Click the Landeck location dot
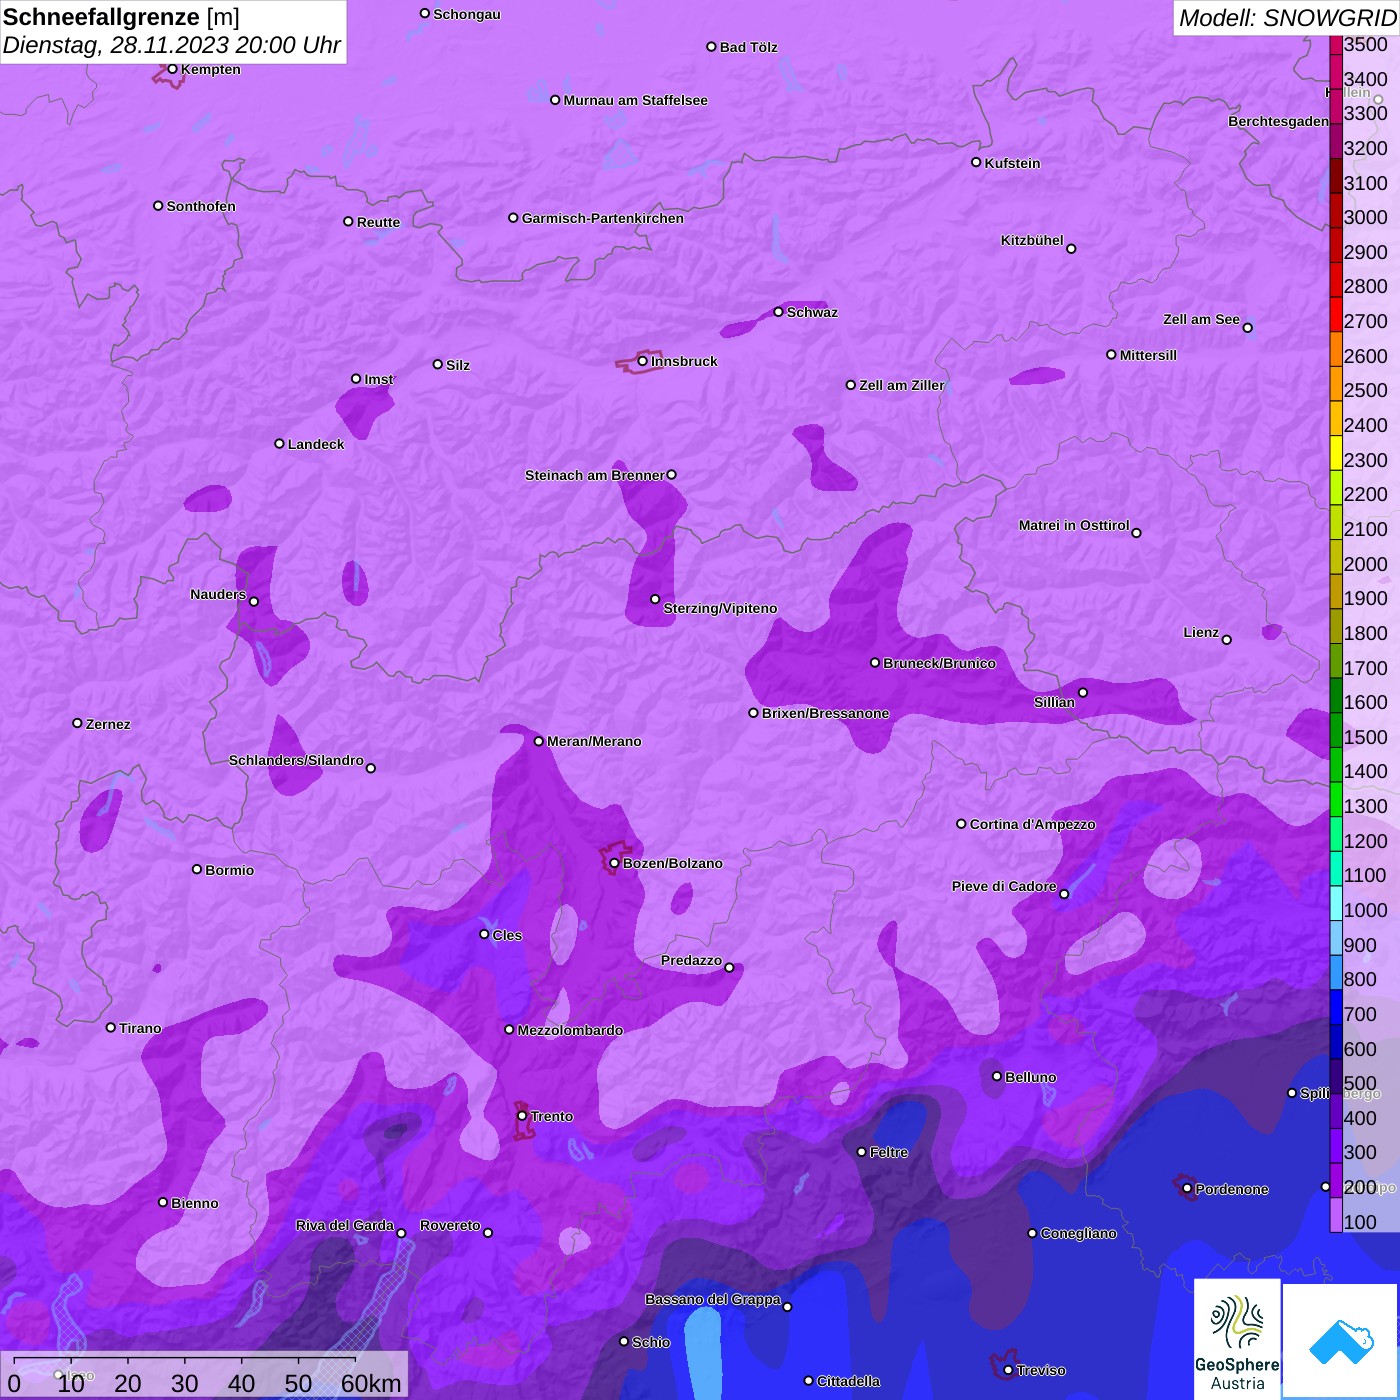Screen dimensions: 1400x1400 tap(280, 444)
